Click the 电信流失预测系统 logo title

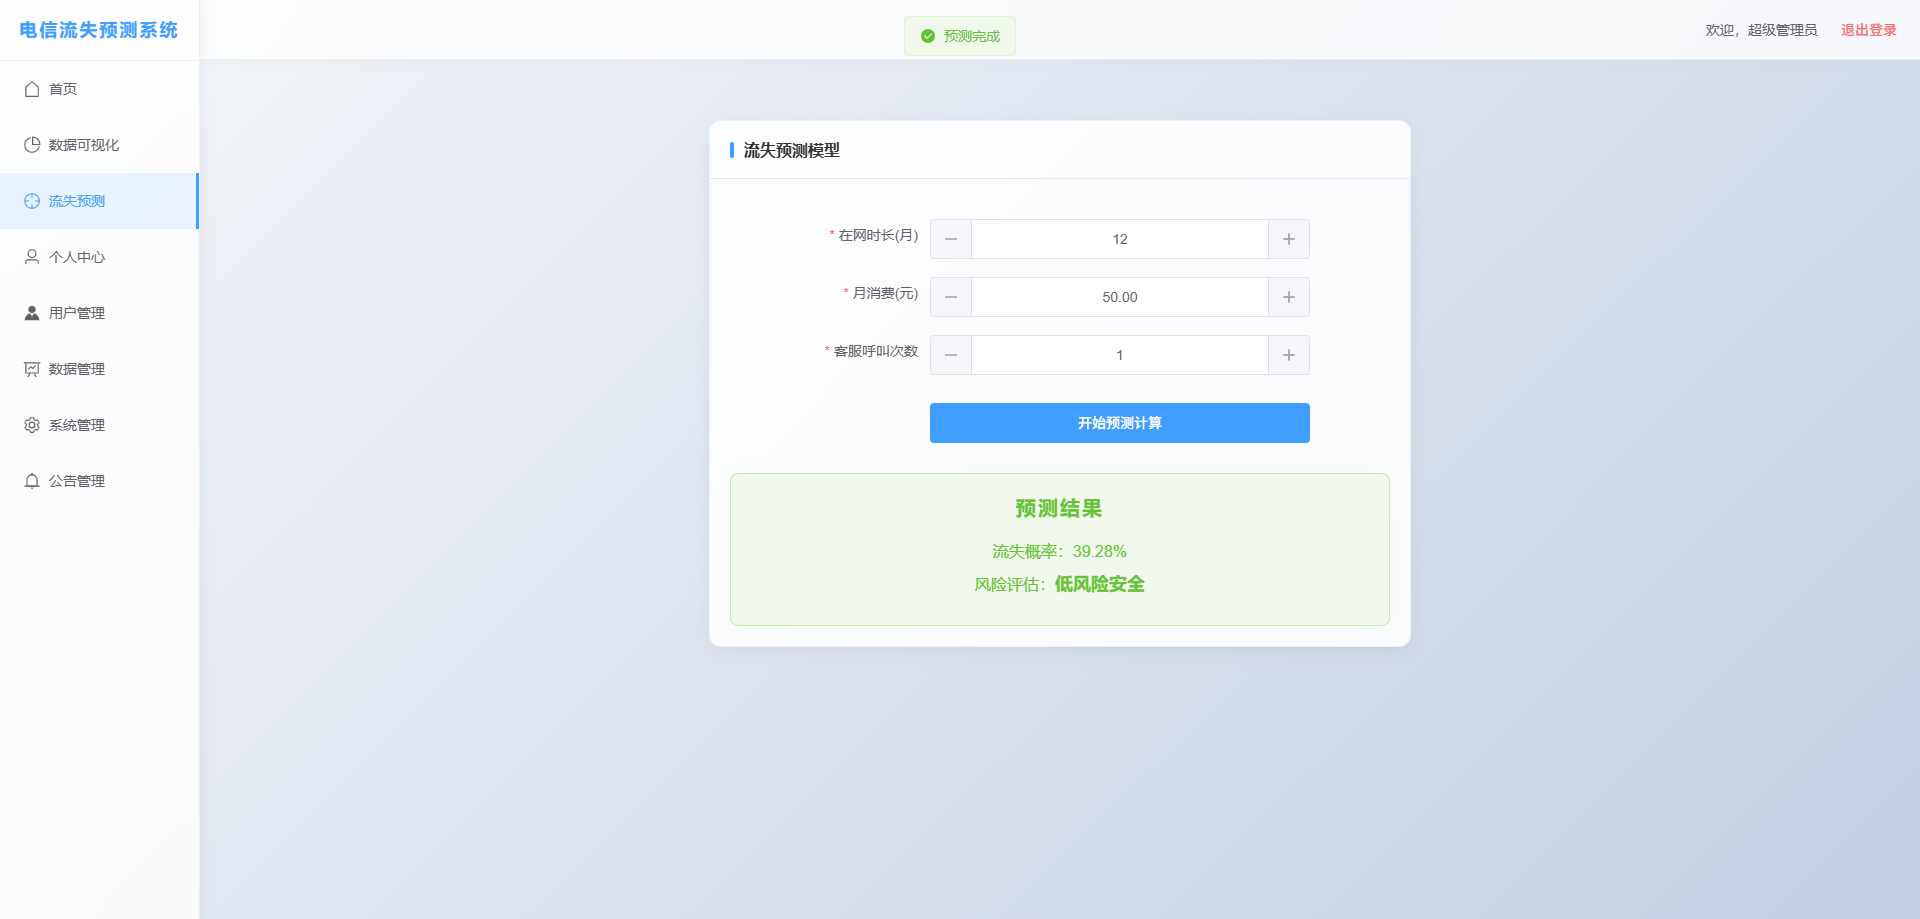click(x=99, y=30)
